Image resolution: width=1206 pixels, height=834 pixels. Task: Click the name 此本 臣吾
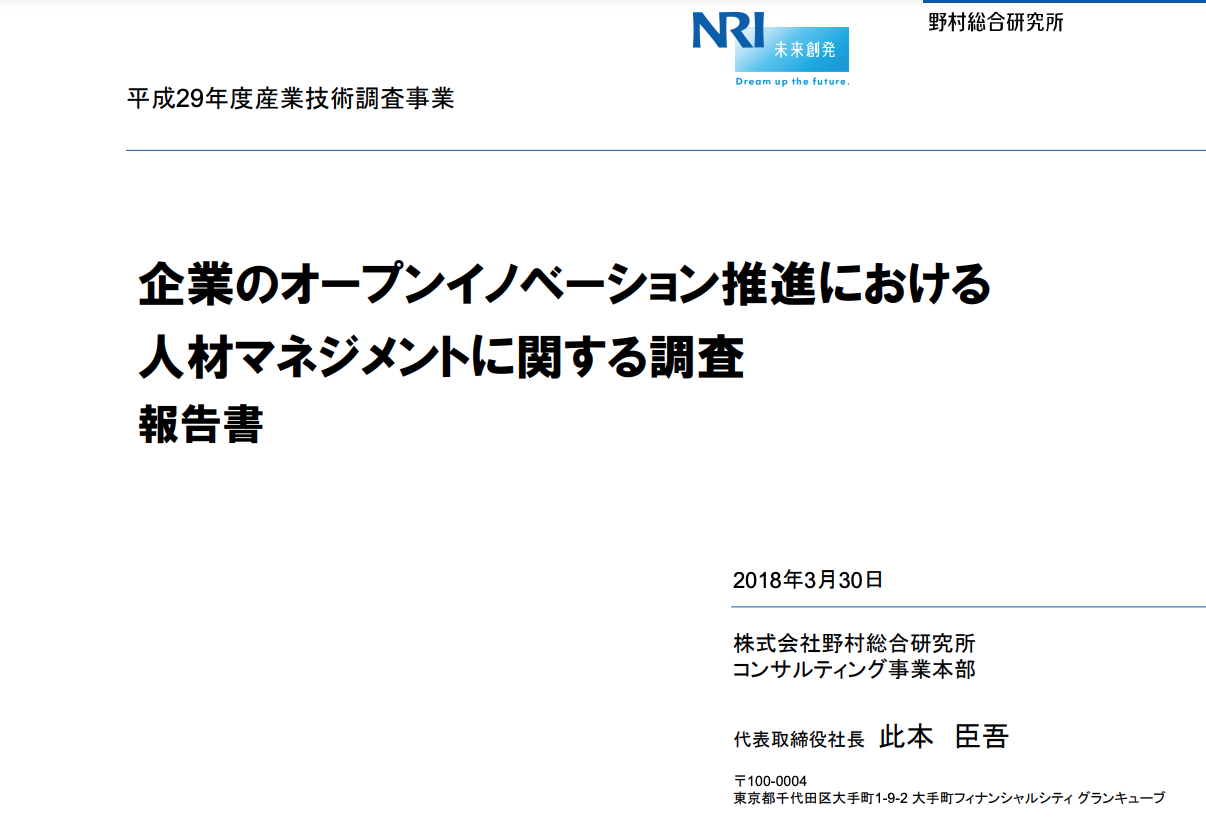coord(944,738)
